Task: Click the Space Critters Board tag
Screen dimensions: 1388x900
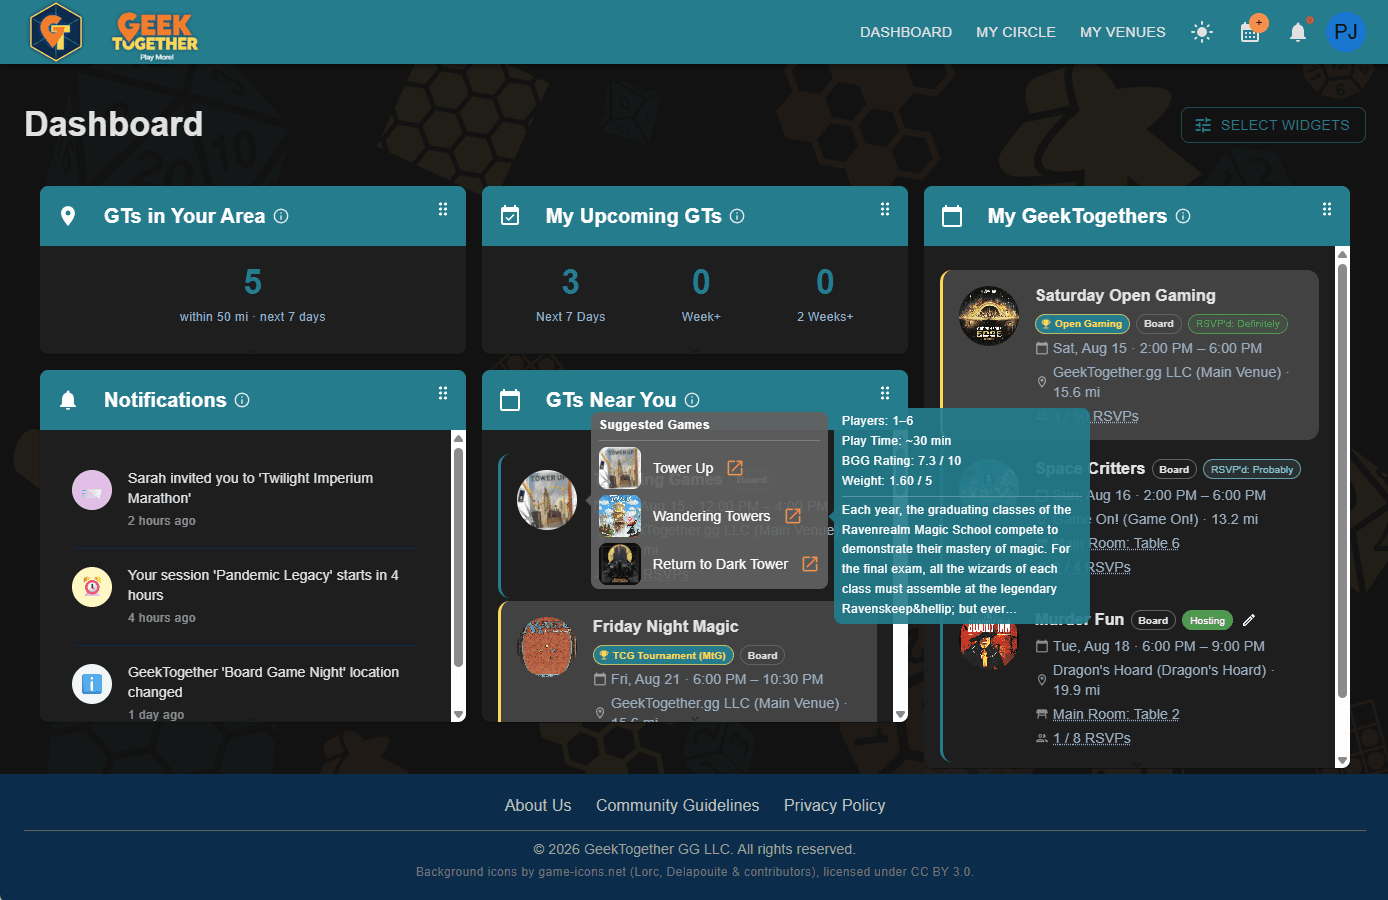Action: point(1174,469)
